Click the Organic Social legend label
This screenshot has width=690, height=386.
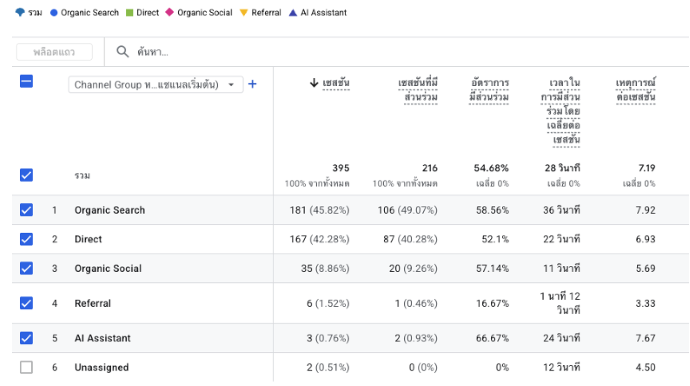(205, 13)
